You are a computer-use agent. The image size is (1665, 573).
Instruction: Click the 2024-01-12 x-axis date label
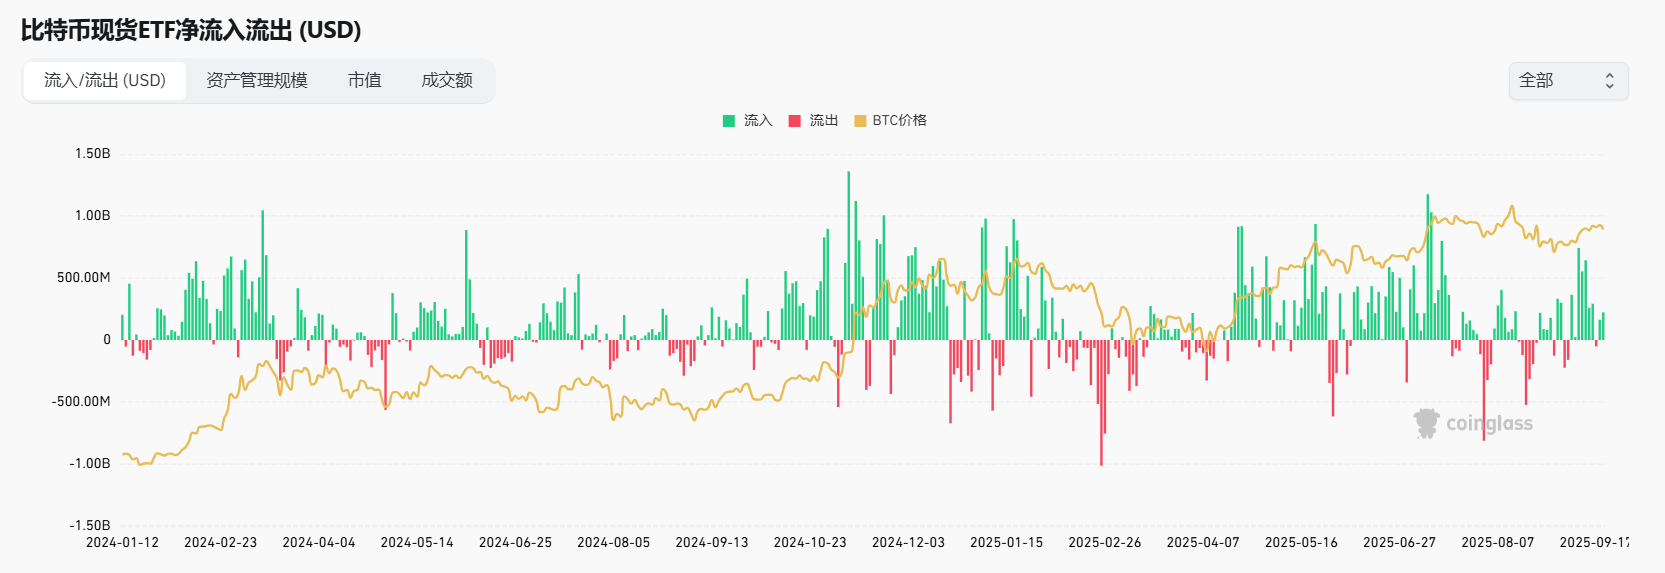tap(122, 542)
